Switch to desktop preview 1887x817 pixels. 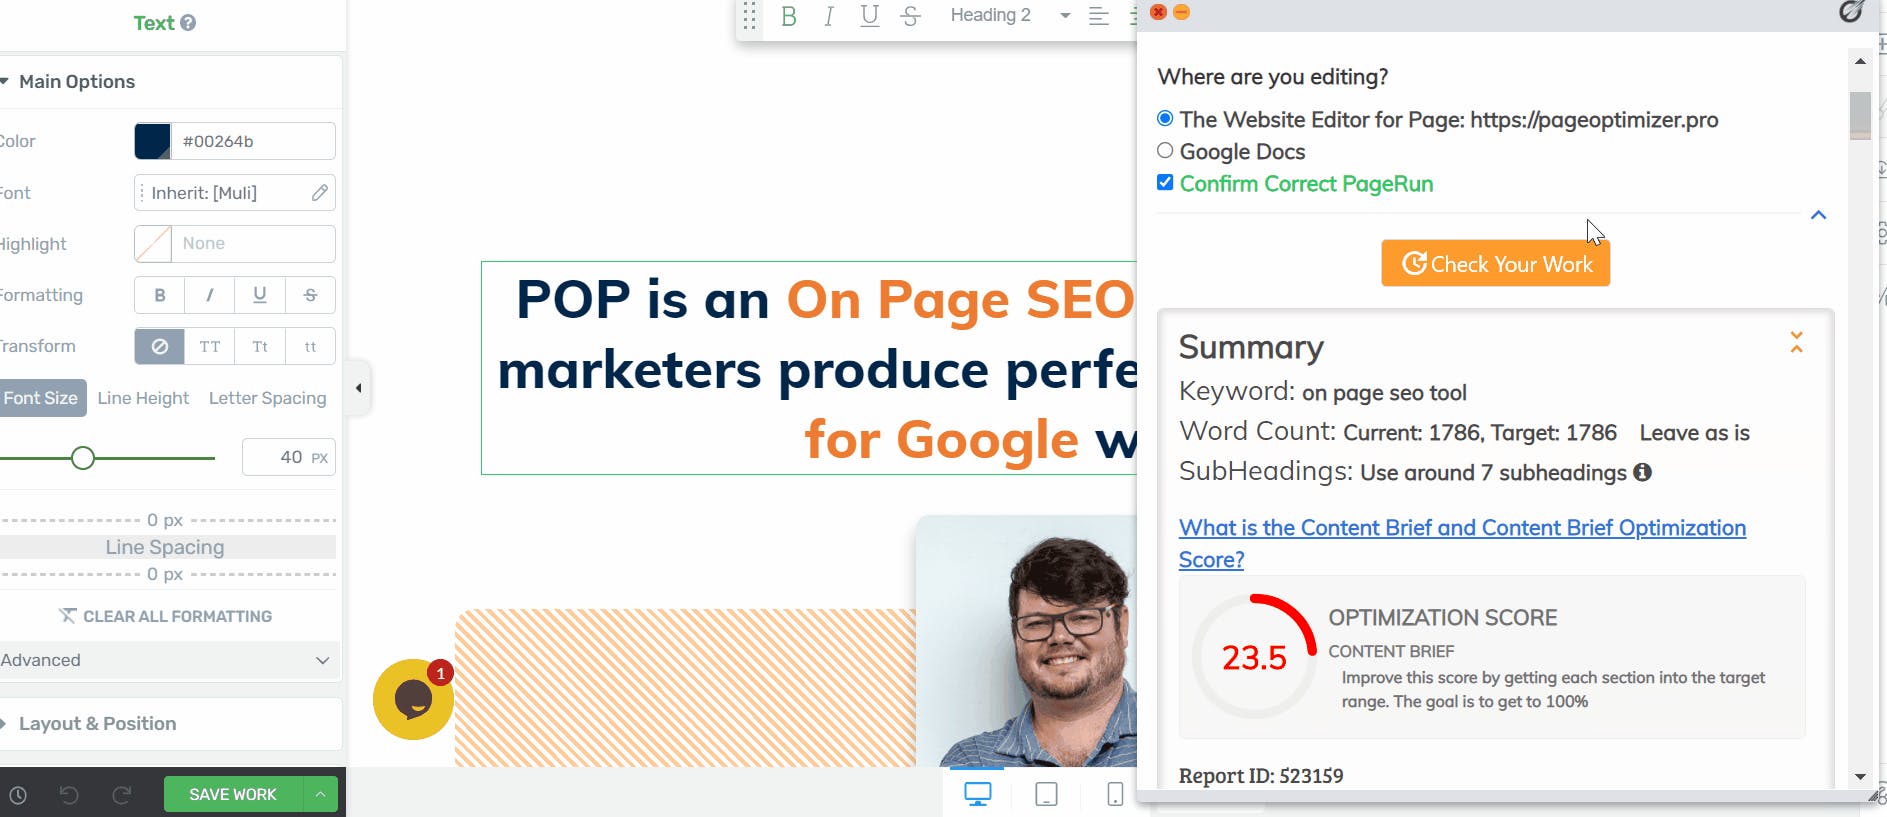pos(978,794)
